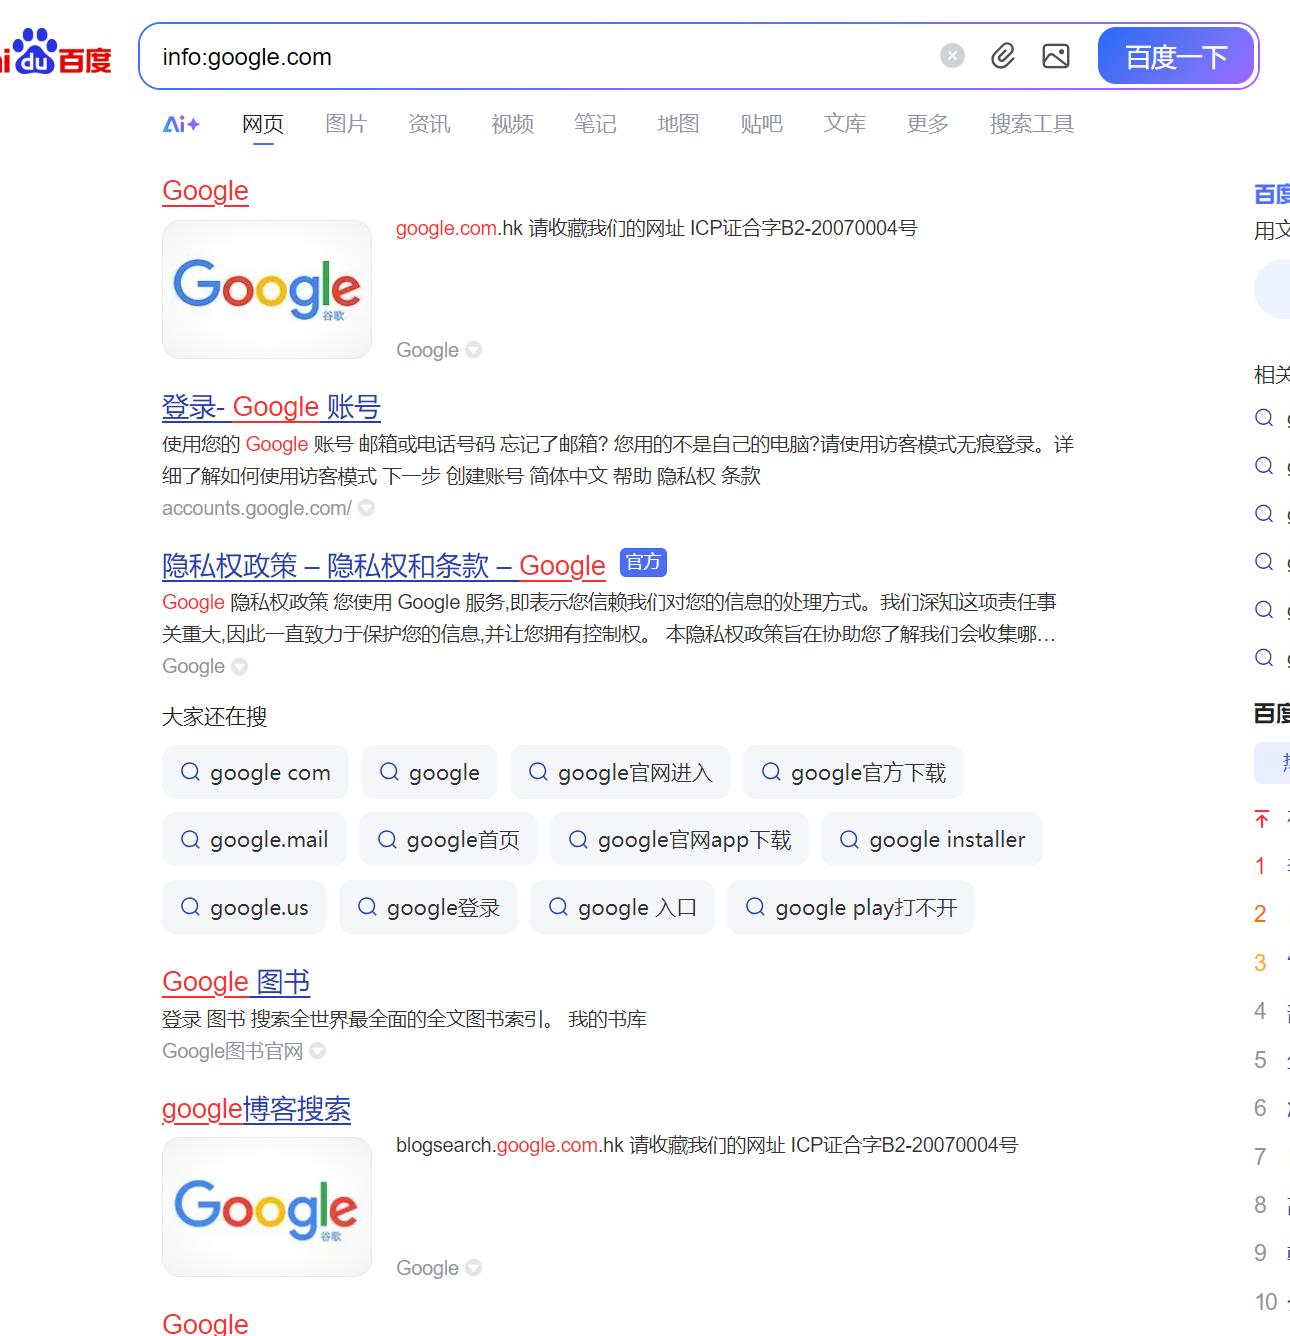
Task: Expand the 搜索工具 search tools panel
Action: [x=1031, y=123]
